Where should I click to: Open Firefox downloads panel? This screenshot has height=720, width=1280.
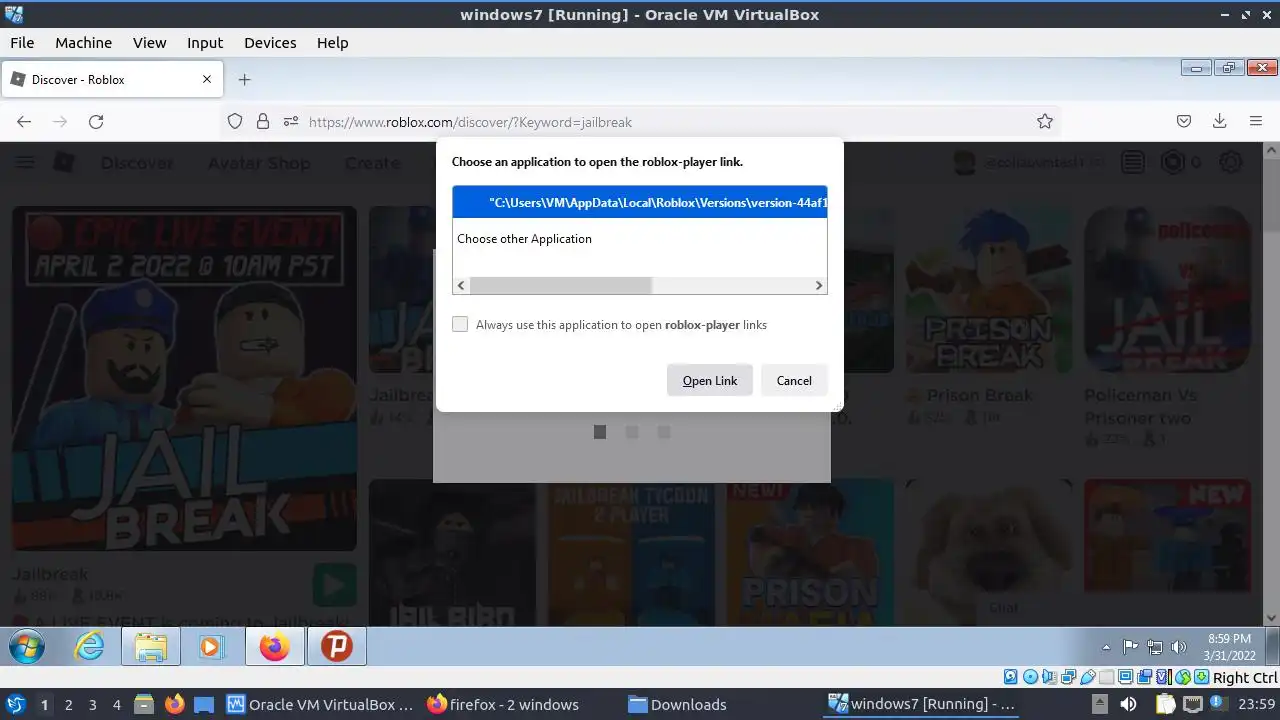pyautogui.click(x=1220, y=121)
